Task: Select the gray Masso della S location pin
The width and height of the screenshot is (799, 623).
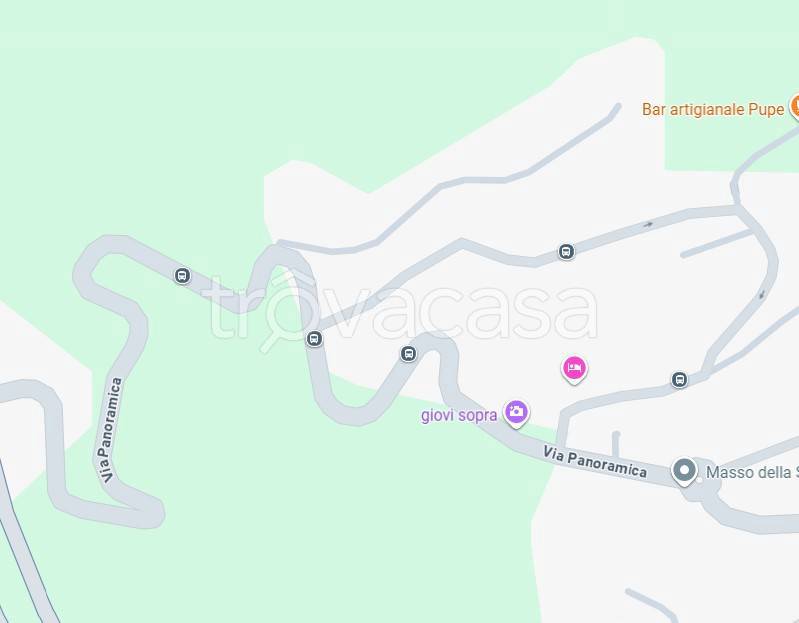Action: coord(684,472)
